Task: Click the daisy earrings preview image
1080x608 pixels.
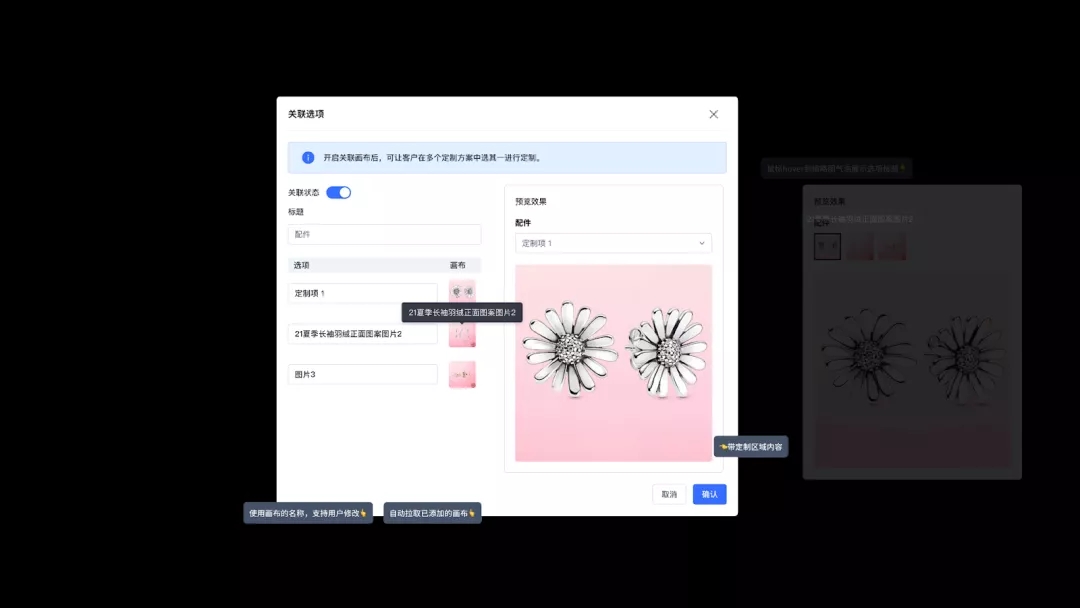Action: 613,363
